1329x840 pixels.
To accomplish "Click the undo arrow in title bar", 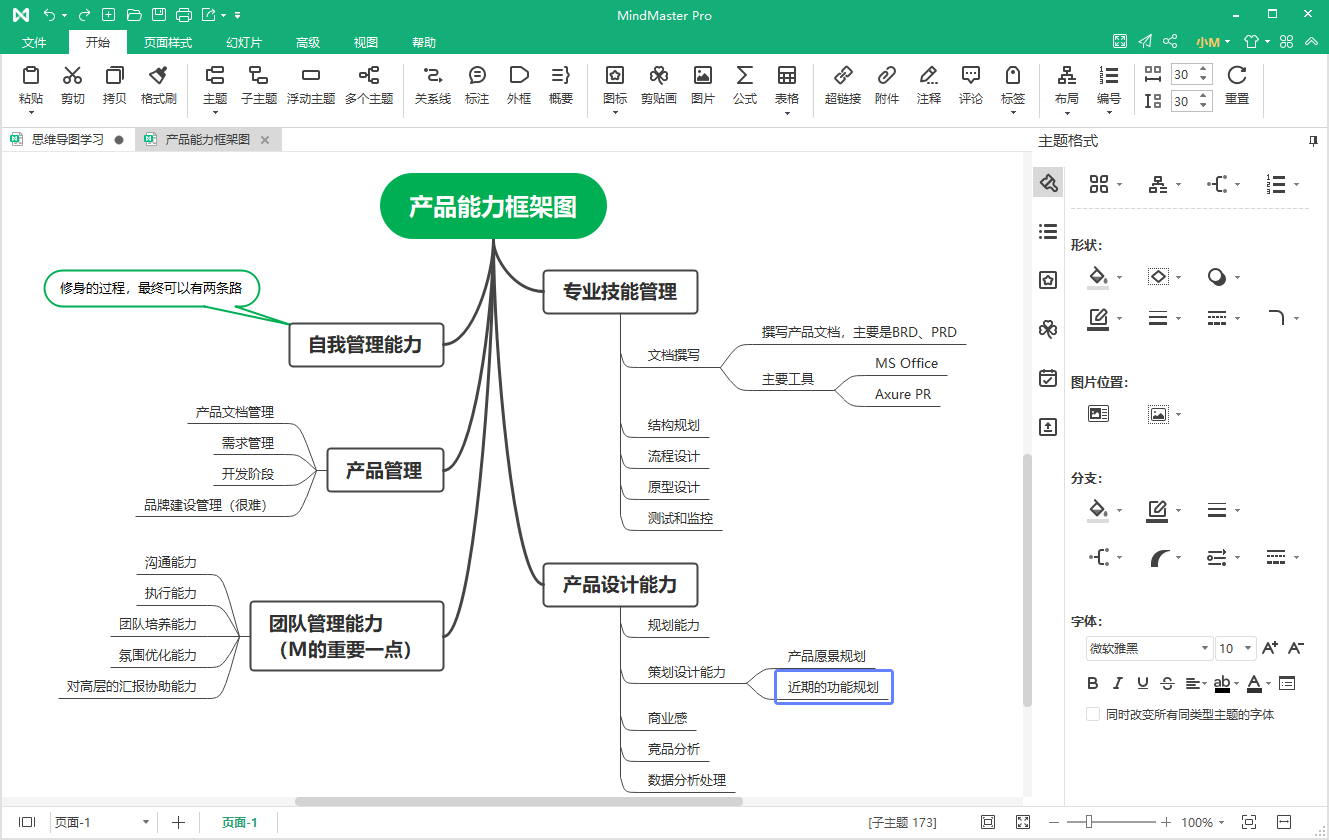I will tap(49, 15).
